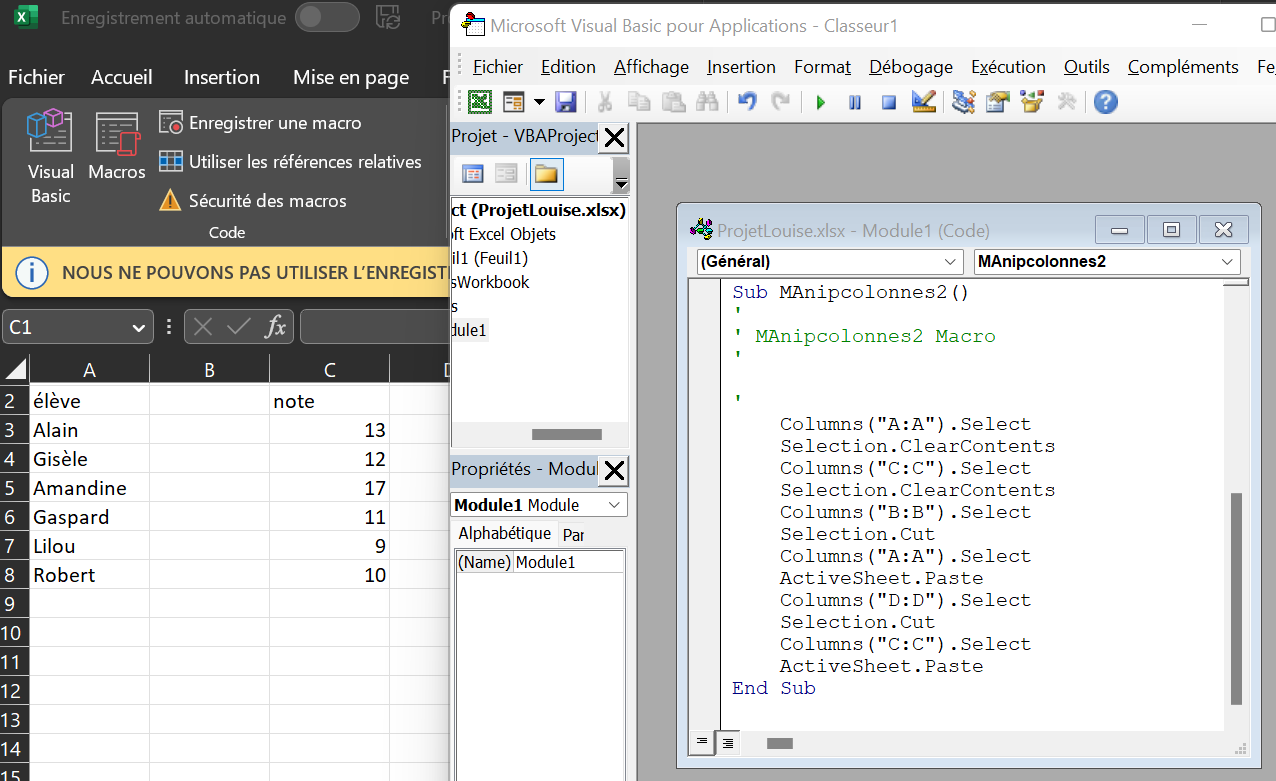This screenshot has height=781, width=1276.
Task: Click the Excel app icon in title bar
Action: tap(26, 17)
